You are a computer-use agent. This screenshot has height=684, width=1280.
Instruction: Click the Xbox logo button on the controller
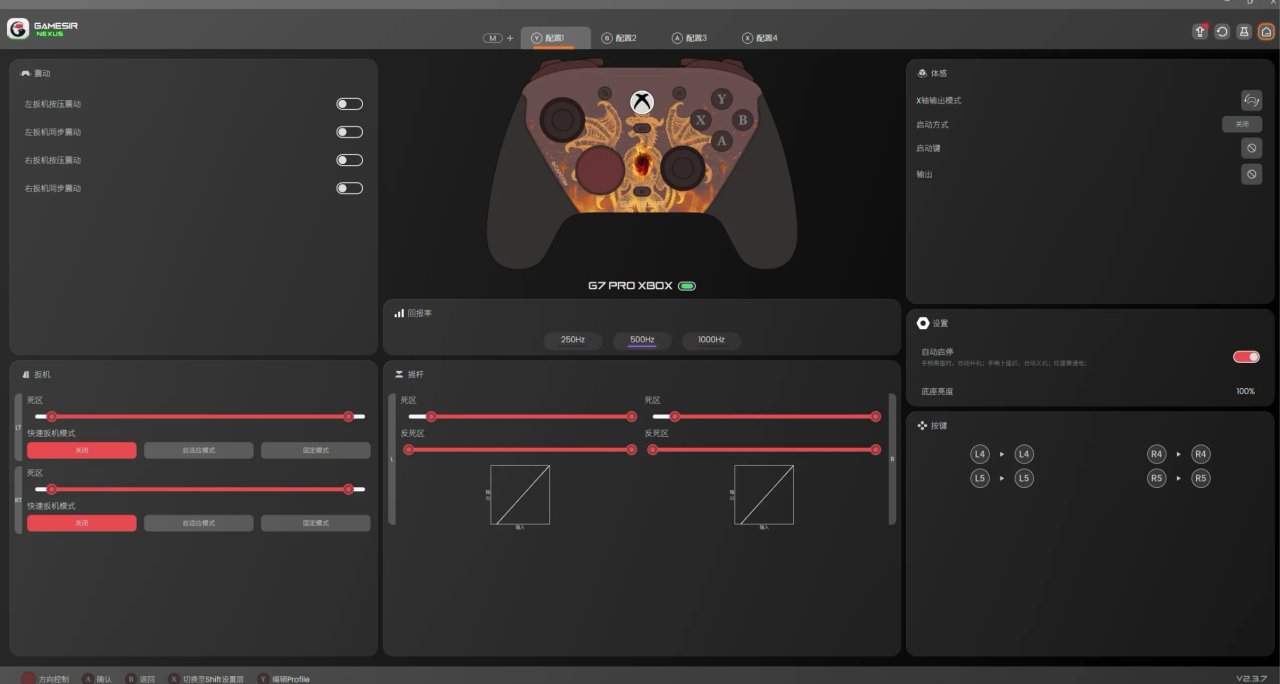(x=642, y=102)
